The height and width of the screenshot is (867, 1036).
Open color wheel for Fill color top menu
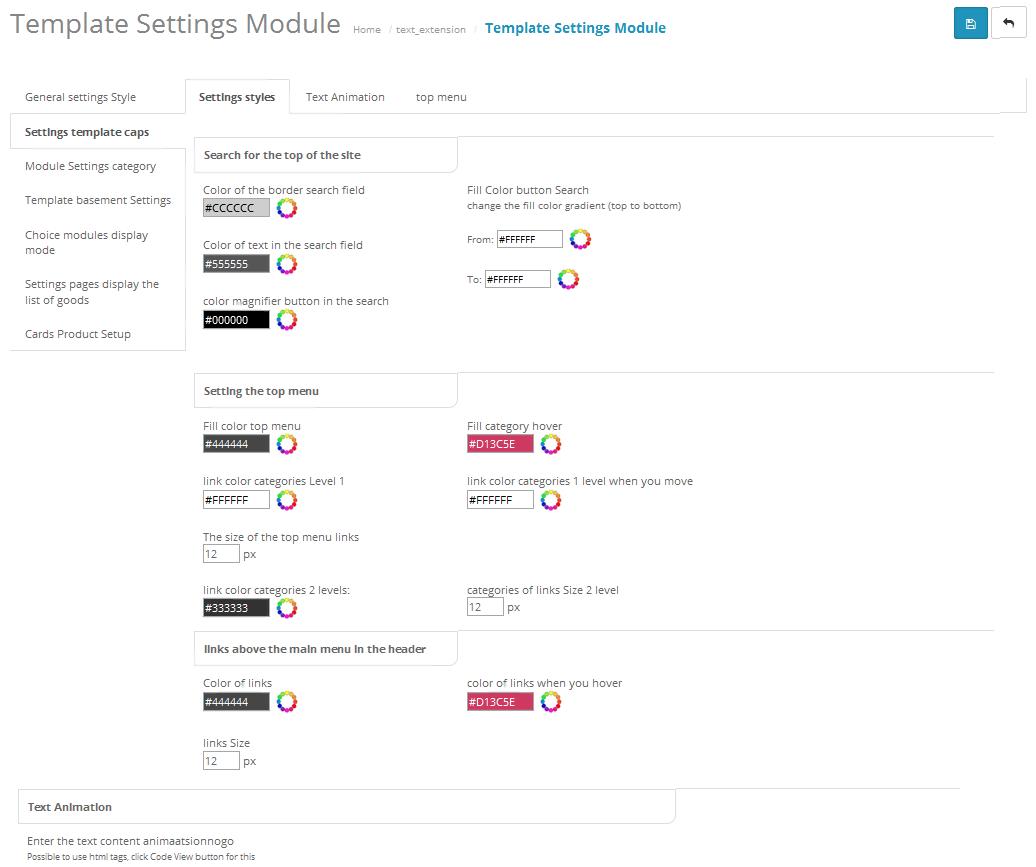[287, 444]
